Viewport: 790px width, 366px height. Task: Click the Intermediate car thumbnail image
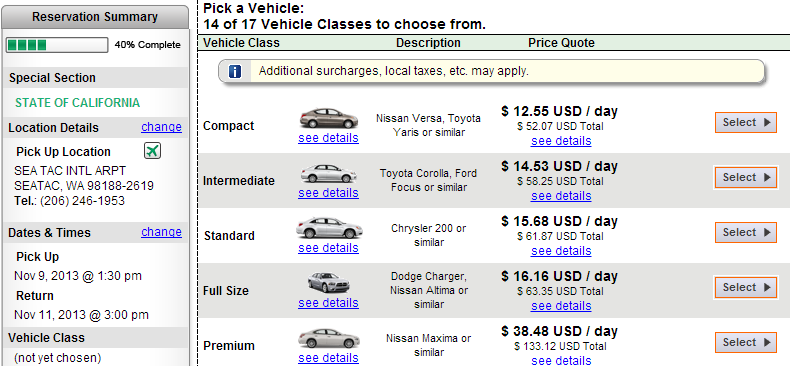click(x=328, y=173)
